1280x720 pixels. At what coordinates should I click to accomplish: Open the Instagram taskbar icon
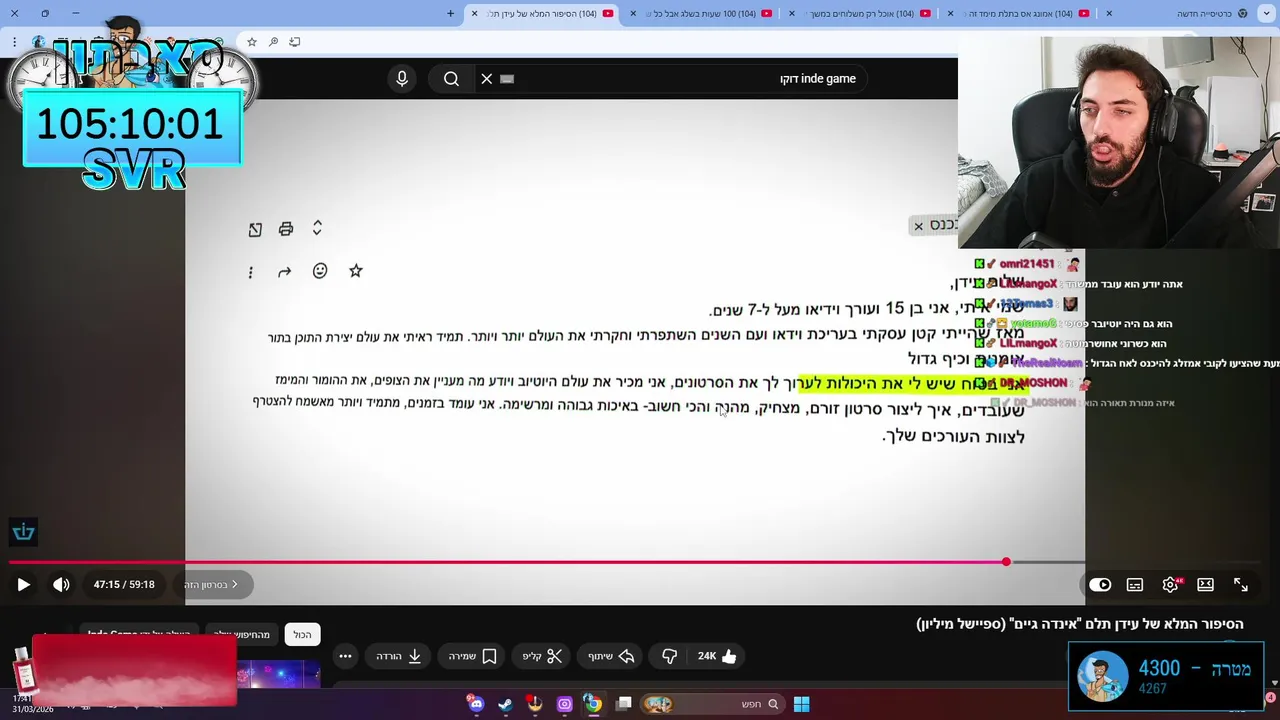click(564, 704)
